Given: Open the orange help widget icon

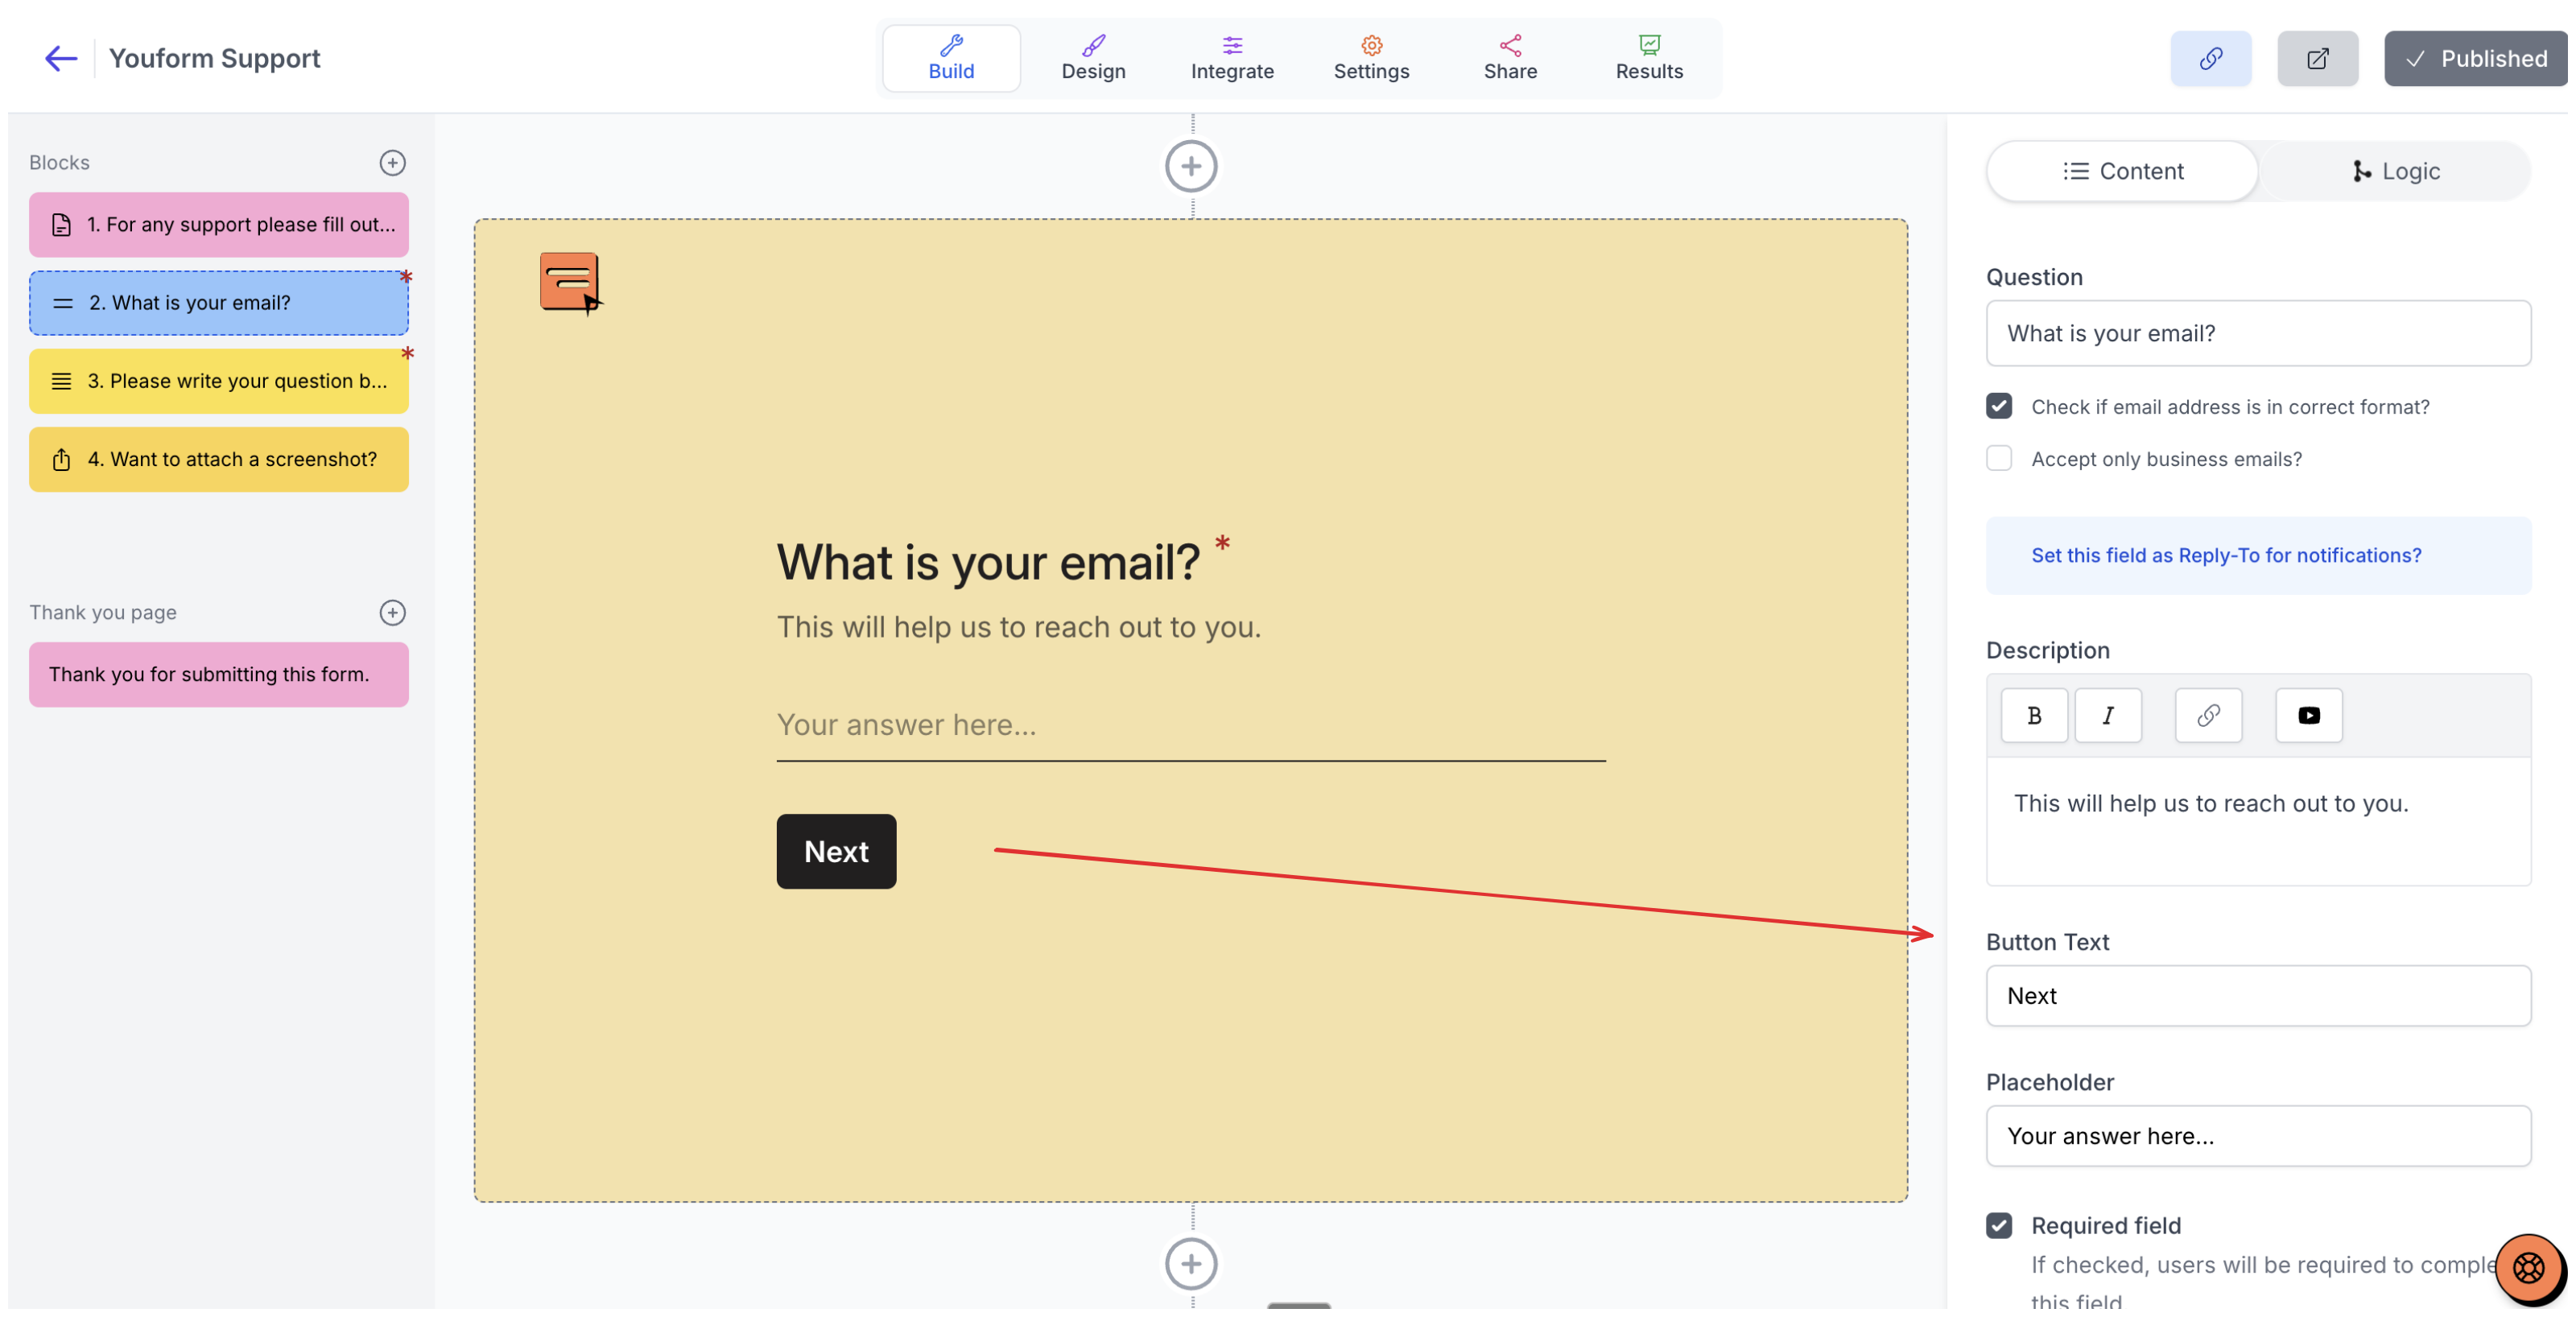Looking at the screenshot, I should 2528,1268.
